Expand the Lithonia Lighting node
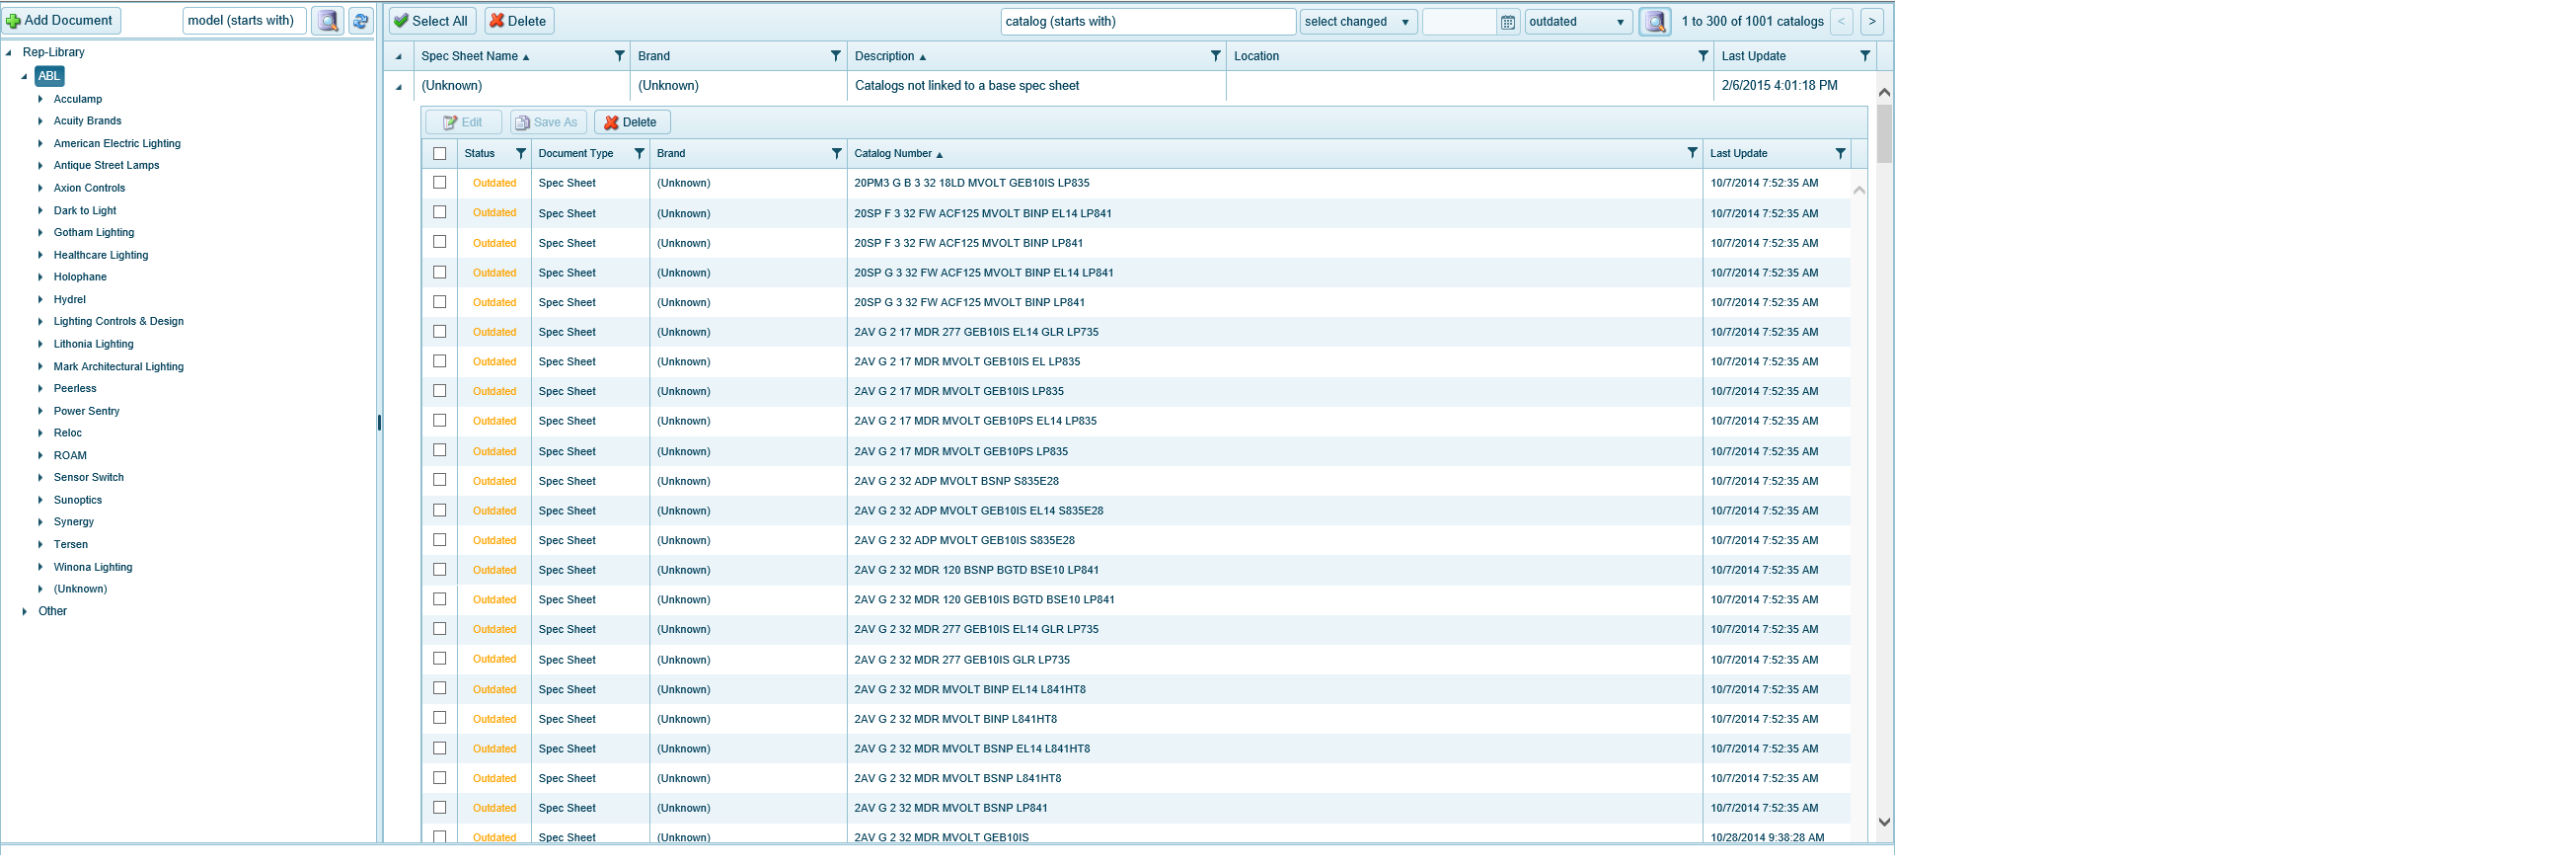The image size is (2576, 867). click(x=40, y=345)
